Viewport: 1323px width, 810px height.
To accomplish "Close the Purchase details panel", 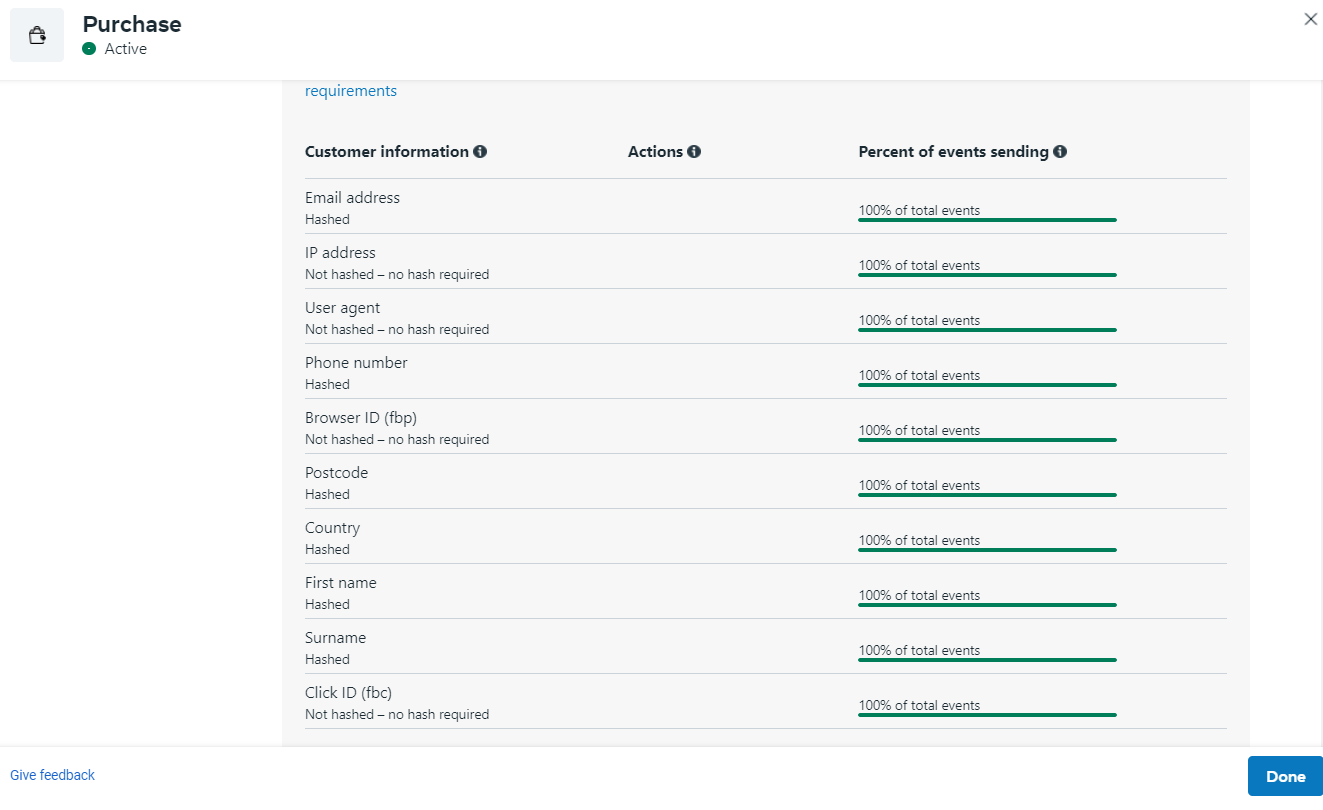I will (1310, 19).
